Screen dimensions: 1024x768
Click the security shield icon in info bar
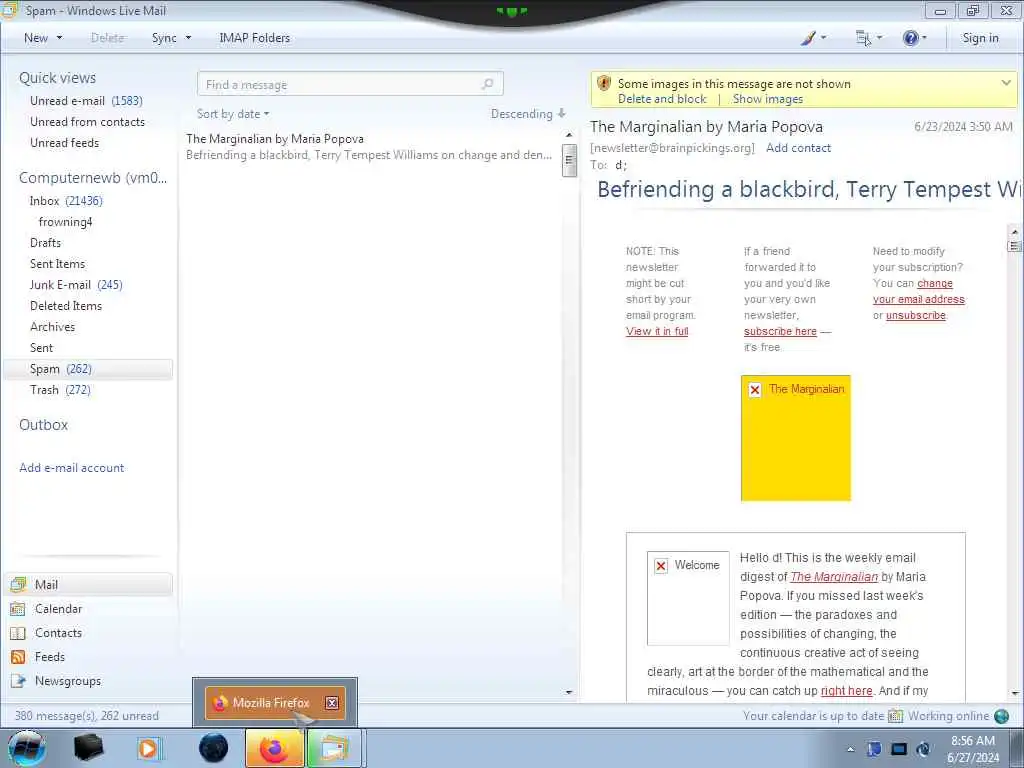coord(604,84)
